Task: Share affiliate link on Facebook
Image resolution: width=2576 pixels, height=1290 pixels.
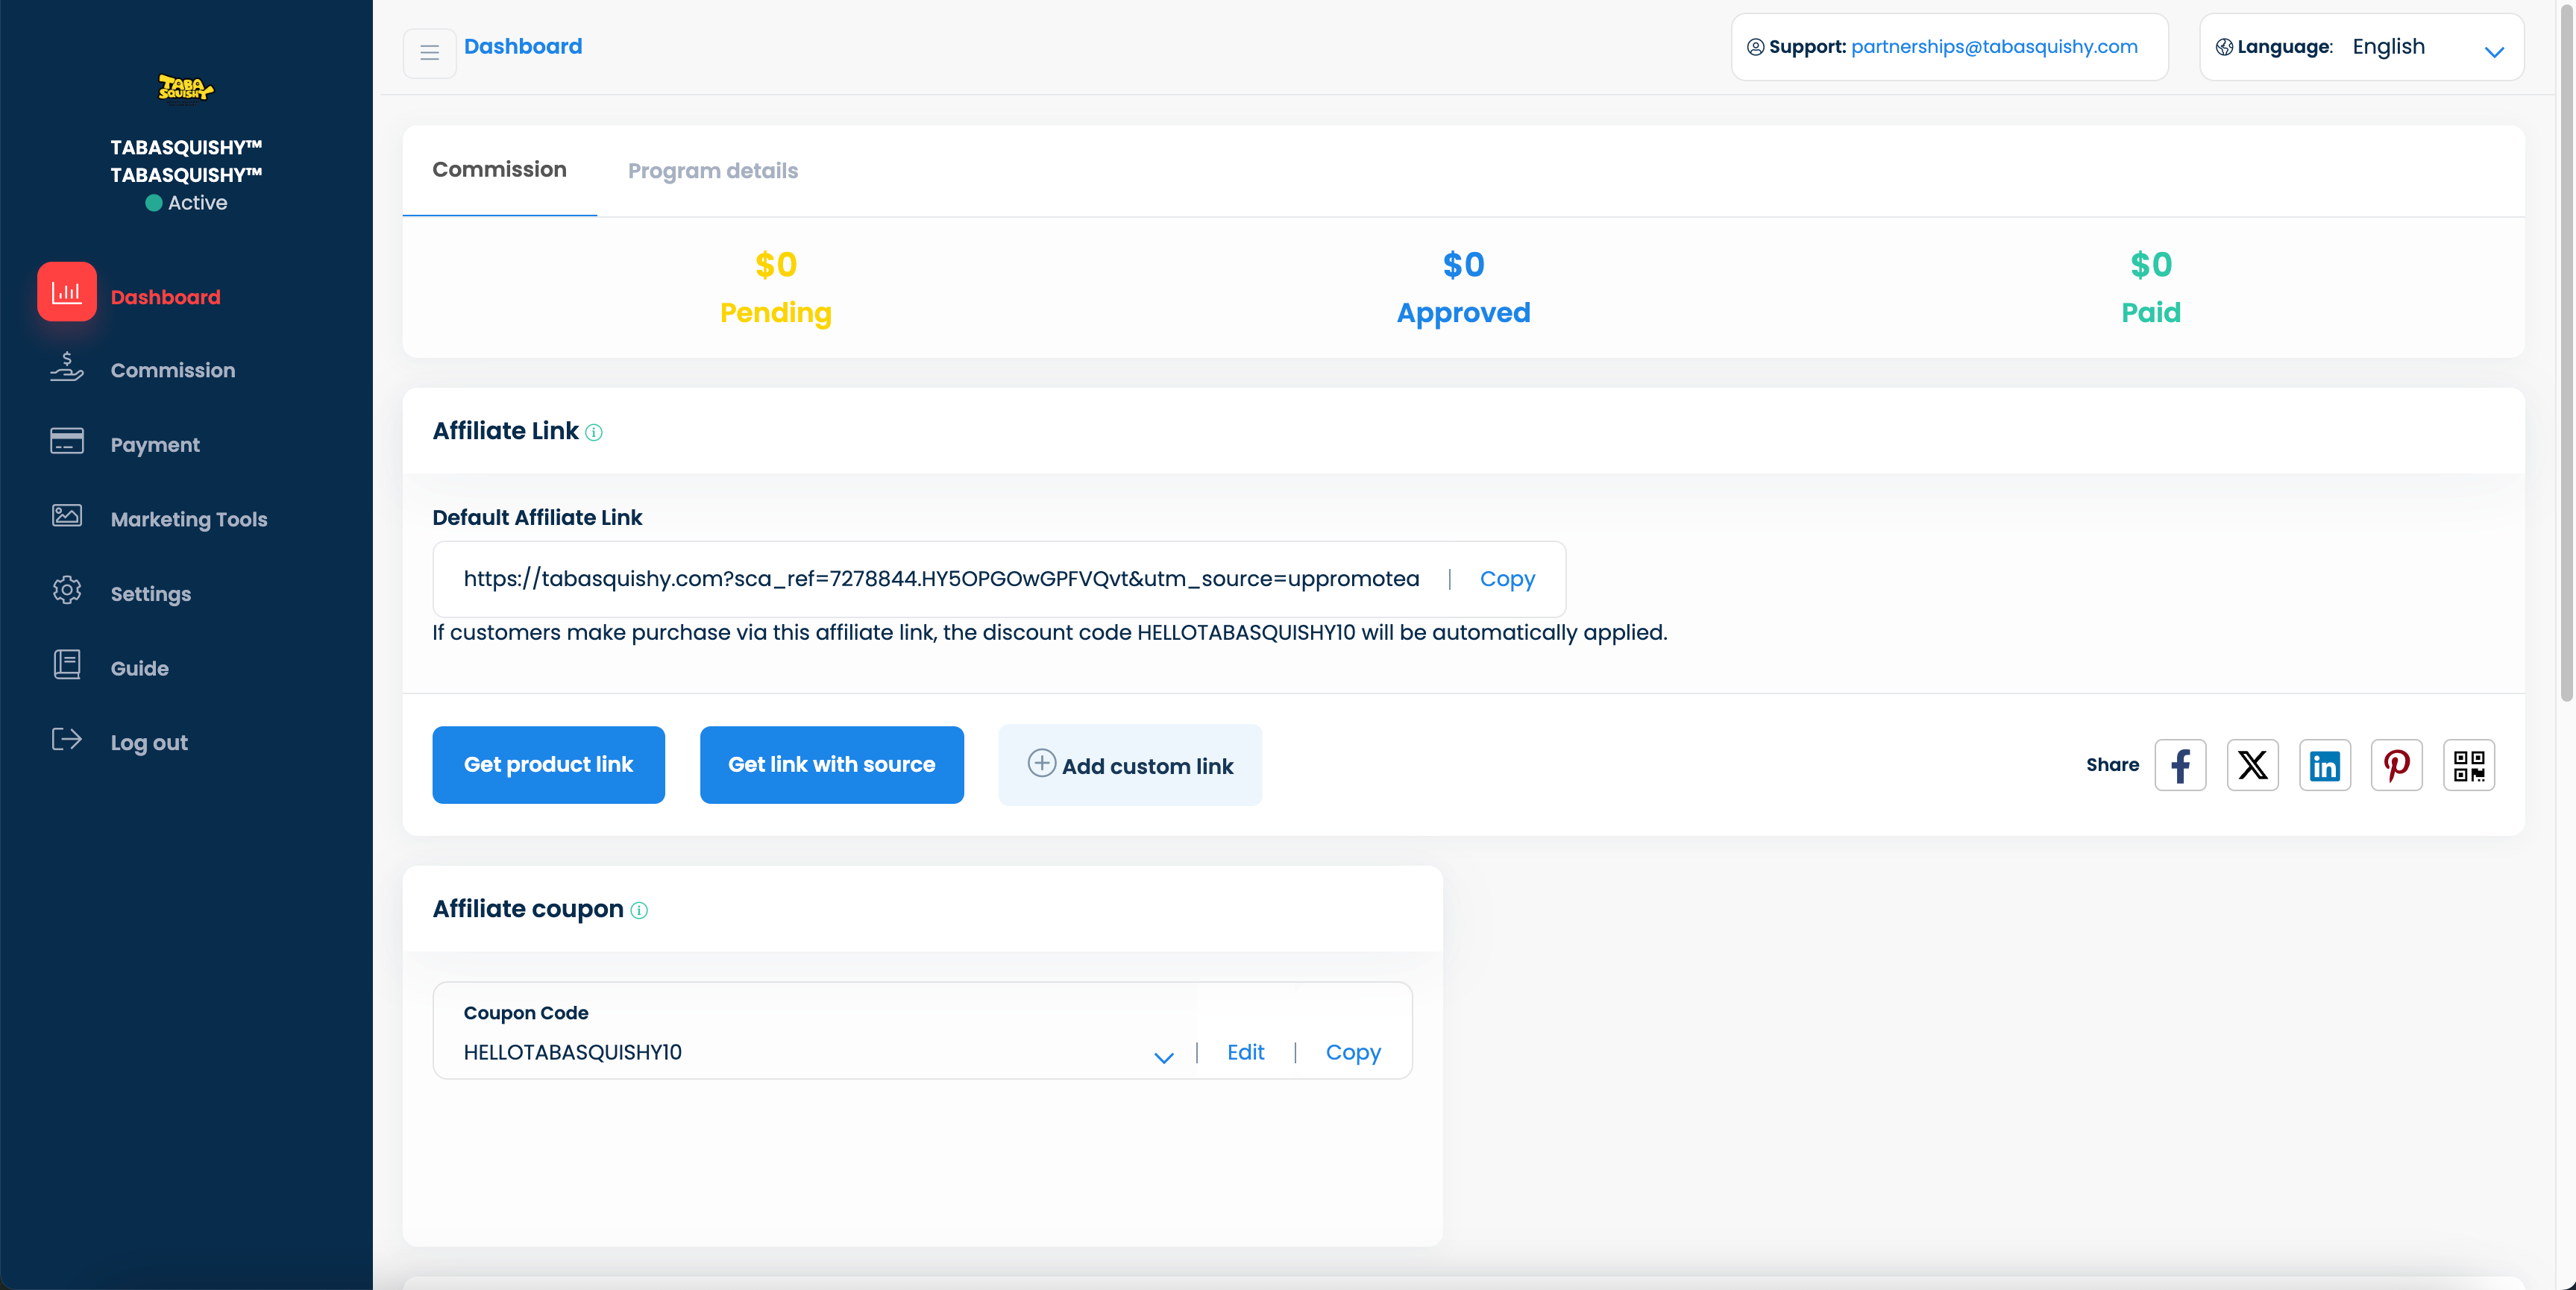Action: pyautogui.click(x=2180, y=766)
